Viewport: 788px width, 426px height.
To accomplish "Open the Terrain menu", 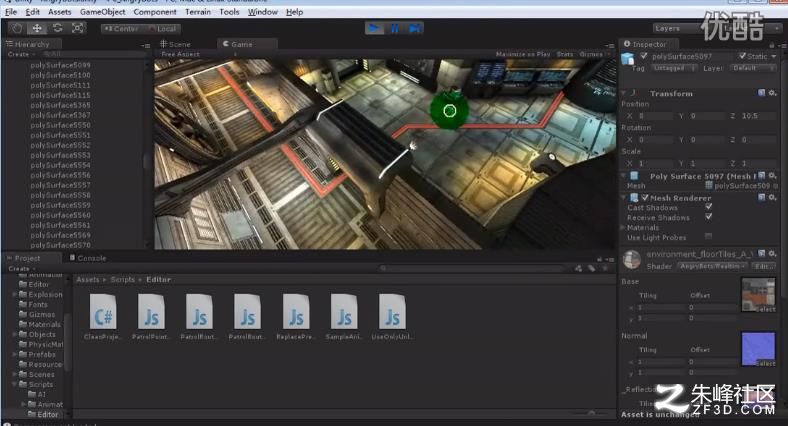I will pyautogui.click(x=198, y=12).
